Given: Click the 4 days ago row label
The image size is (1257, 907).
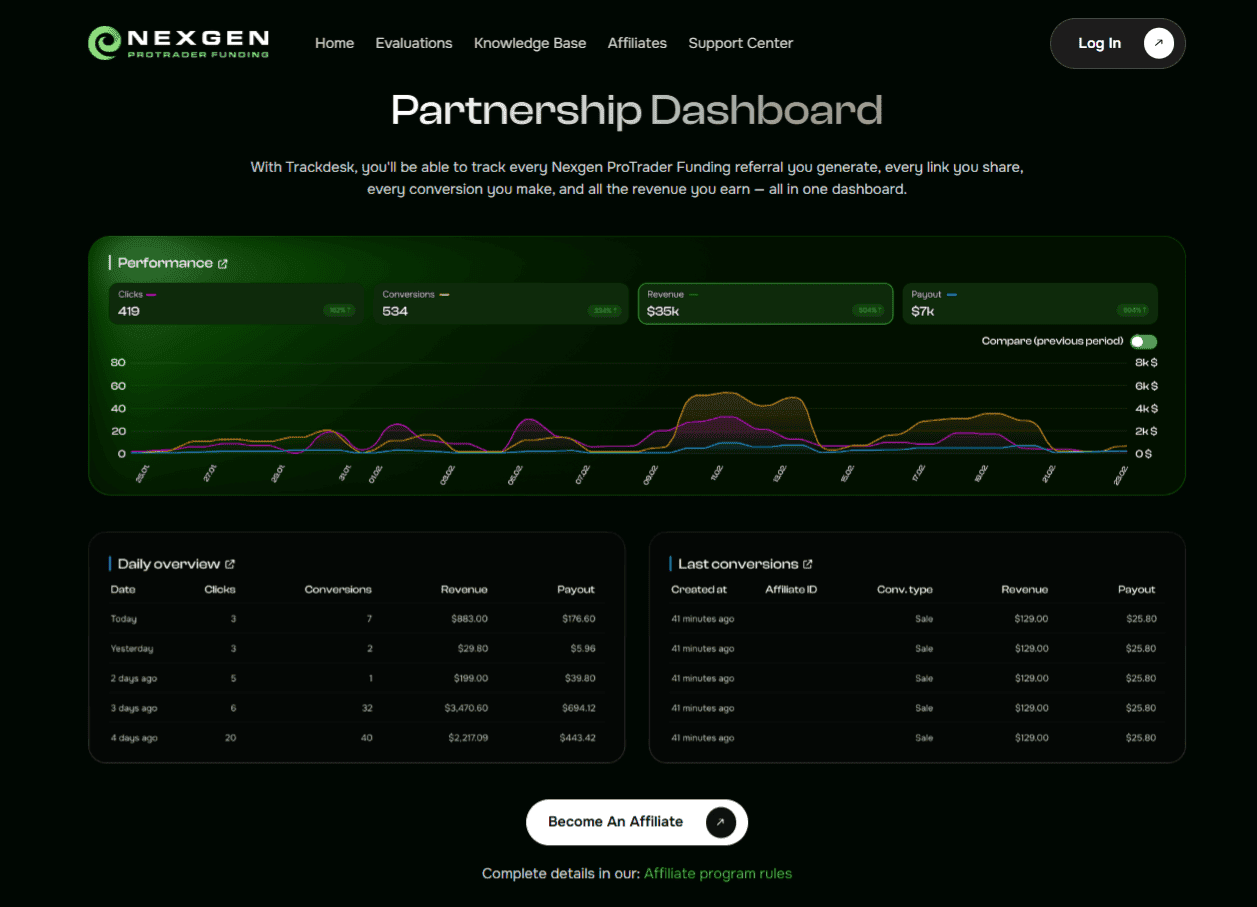Looking at the screenshot, I should coord(134,738).
